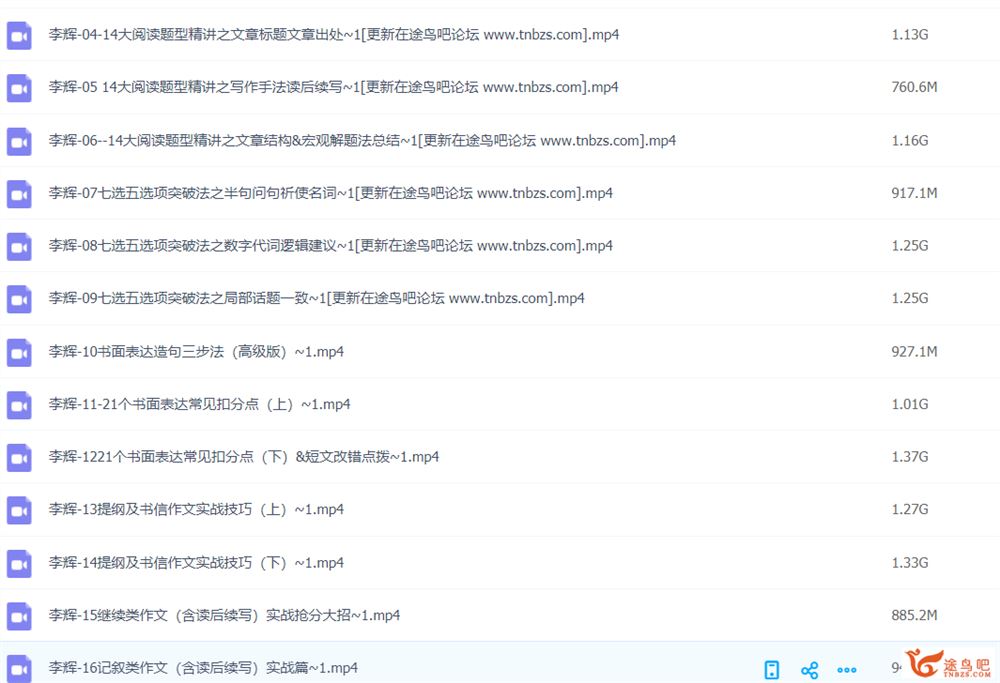Click the 917.1M file size value
Screen dimensions: 1000x683
point(914,193)
